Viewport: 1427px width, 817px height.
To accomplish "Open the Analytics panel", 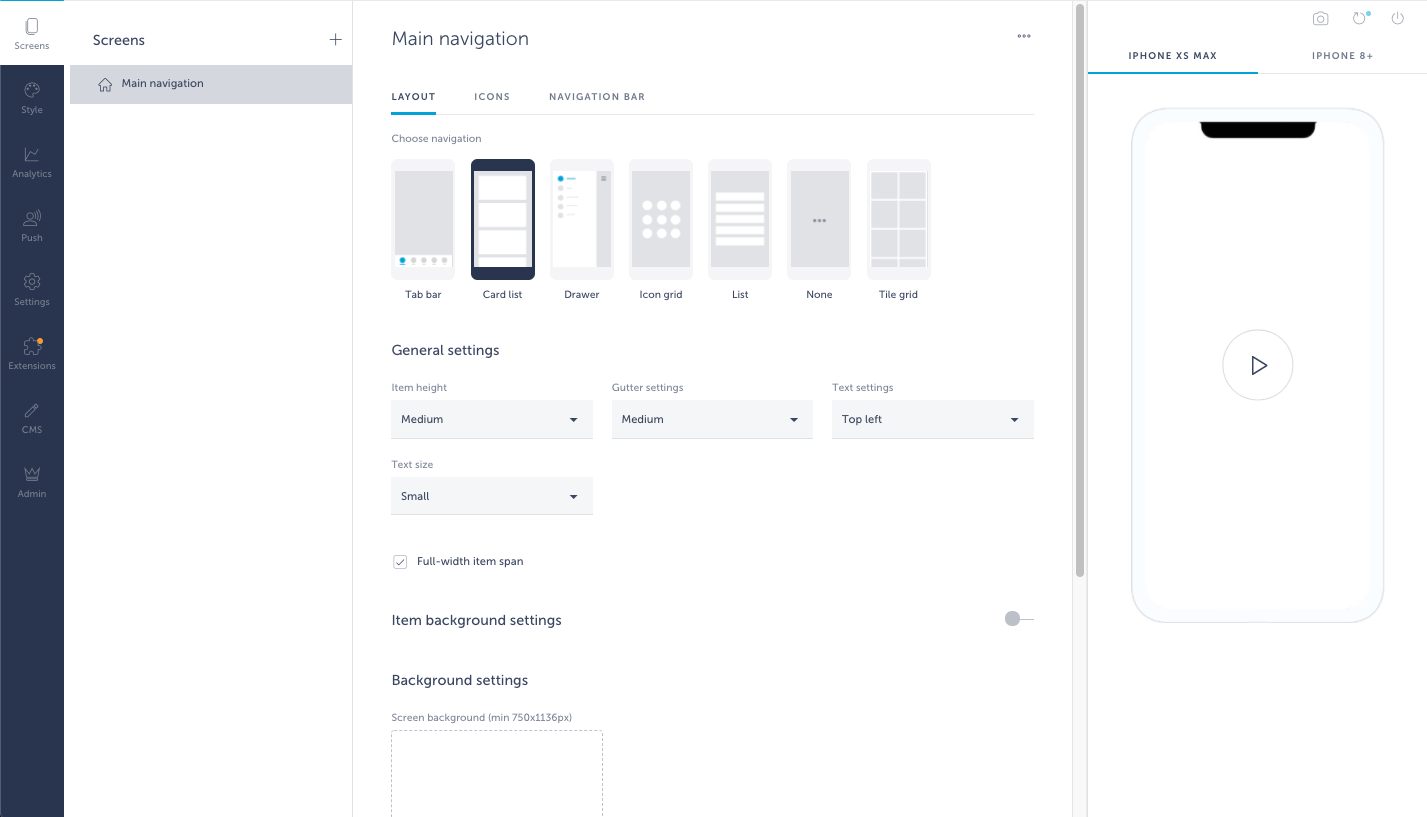I will tap(31, 162).
